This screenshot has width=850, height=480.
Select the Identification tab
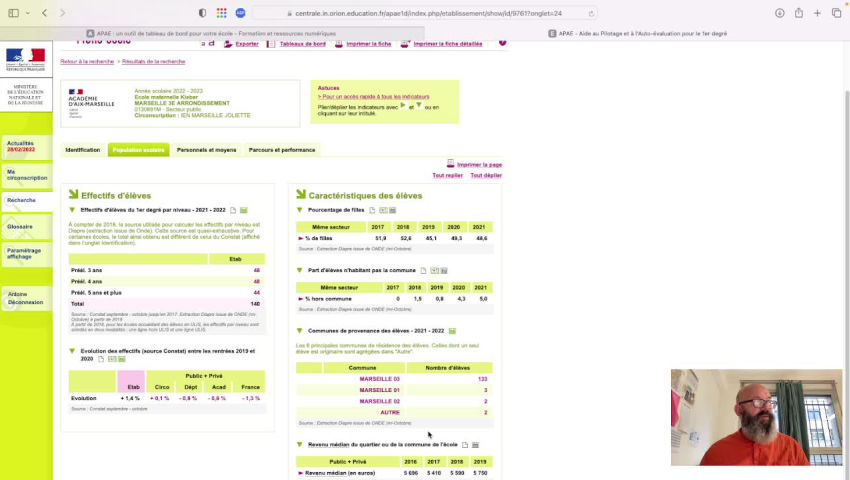[82, 150]
